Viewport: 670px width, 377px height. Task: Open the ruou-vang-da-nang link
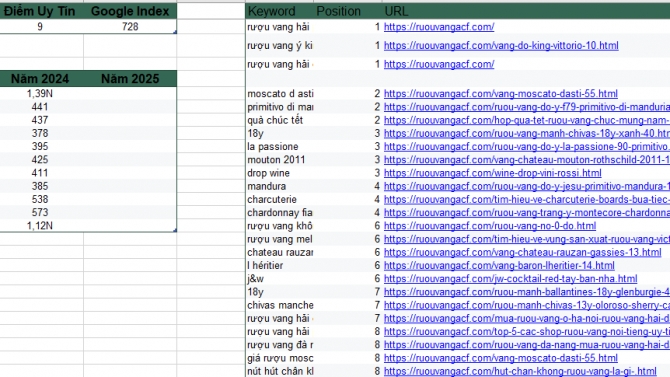[x=527, y=345]
